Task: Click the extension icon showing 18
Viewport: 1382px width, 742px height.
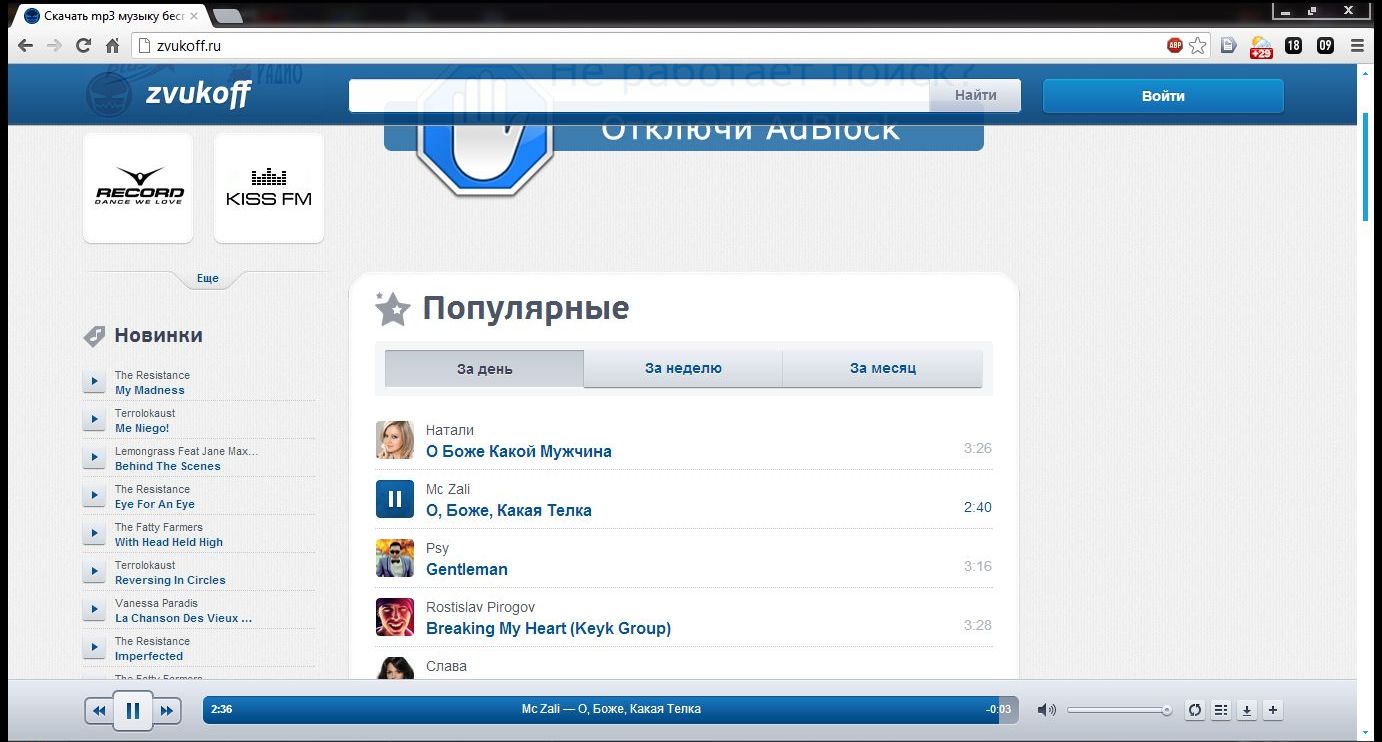Action: click(1294, 45)
